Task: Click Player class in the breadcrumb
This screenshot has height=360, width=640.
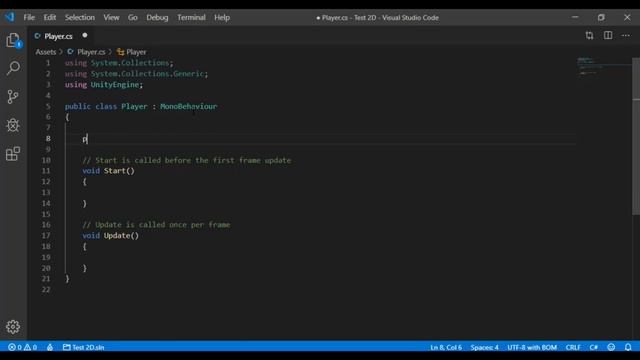Action: click(x=131, y=52)
